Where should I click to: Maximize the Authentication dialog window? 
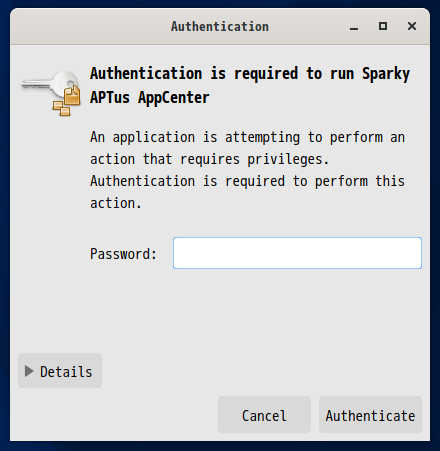pos(383,26)
